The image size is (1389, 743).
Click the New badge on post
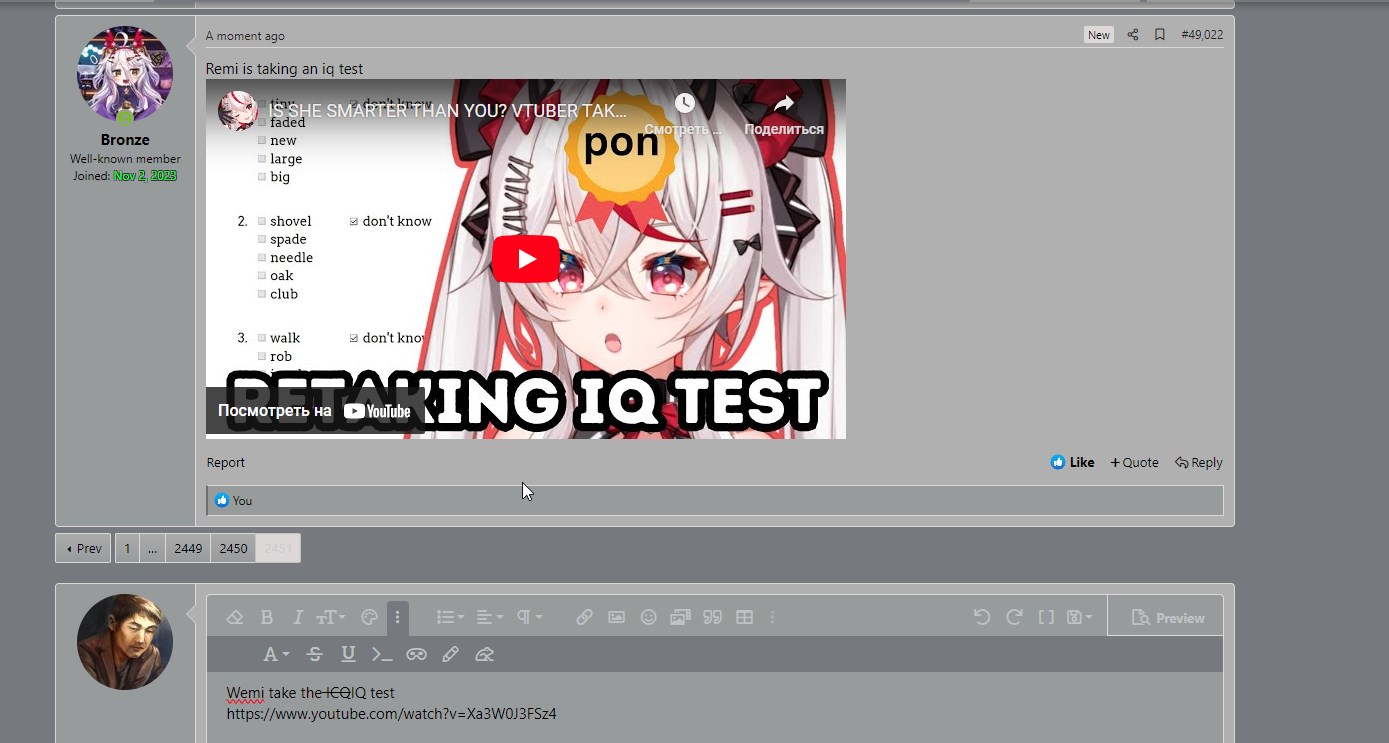[1099, 34]
